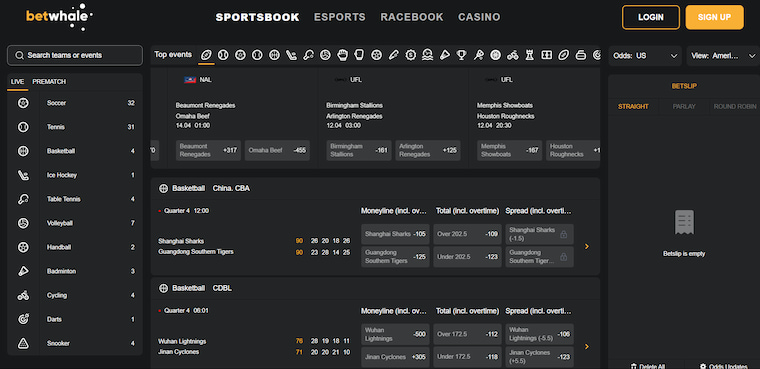Select the table tennis paddle icon in the sports bar
The width and height of the screenshot is (760, 369).
[308, 55]
